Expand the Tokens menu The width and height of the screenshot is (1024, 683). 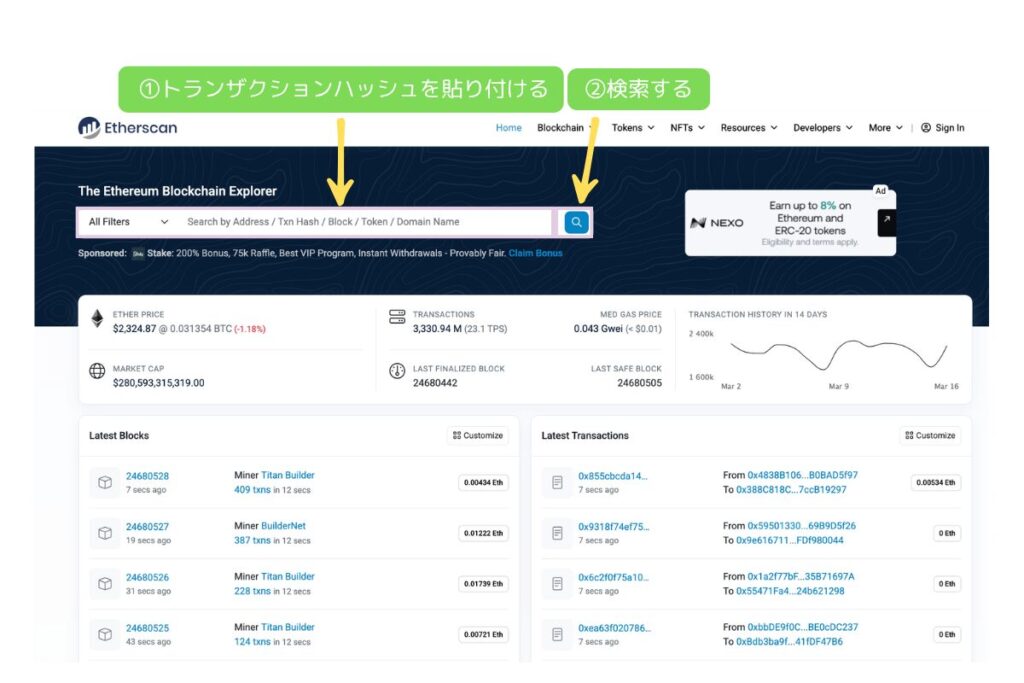tap(633, 128)
